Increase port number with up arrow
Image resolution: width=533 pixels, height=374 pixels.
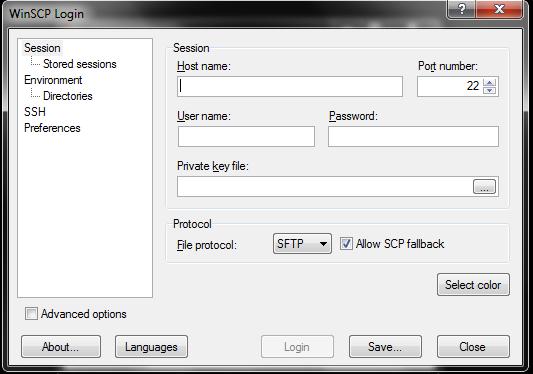coord(489,82)
